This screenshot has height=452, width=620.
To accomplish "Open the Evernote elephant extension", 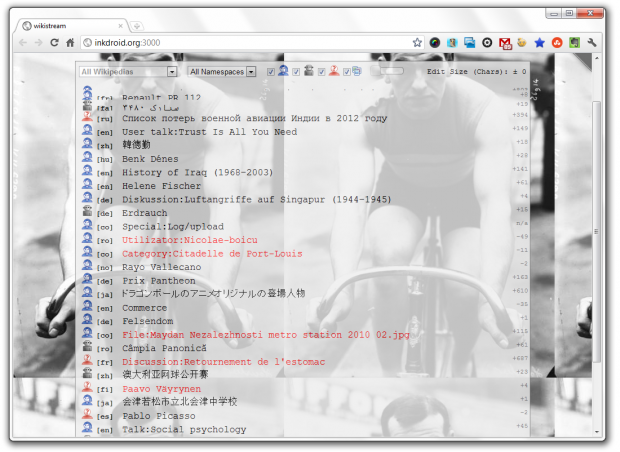I will tap(574, 42).
